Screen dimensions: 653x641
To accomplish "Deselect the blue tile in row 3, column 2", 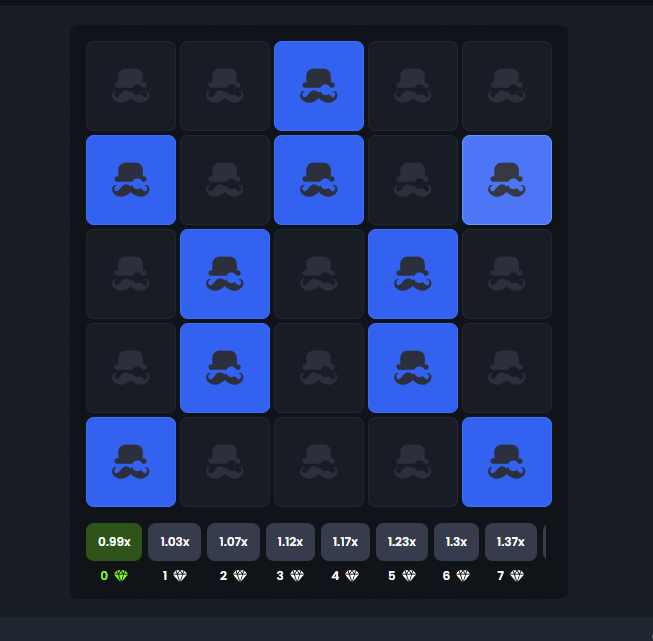I will (x=225, y=274).
